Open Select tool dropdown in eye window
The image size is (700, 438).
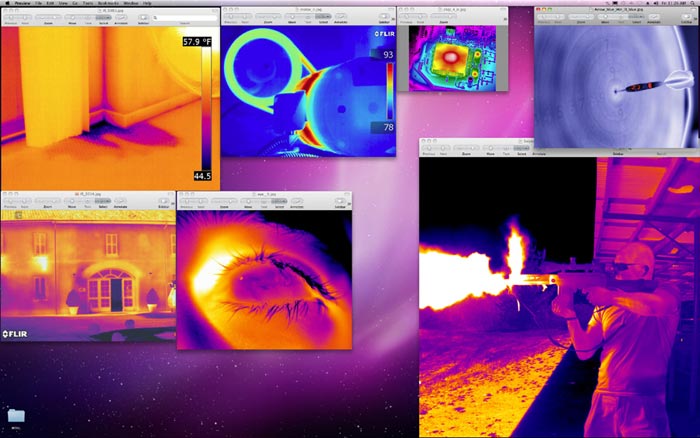click(279, 201)
